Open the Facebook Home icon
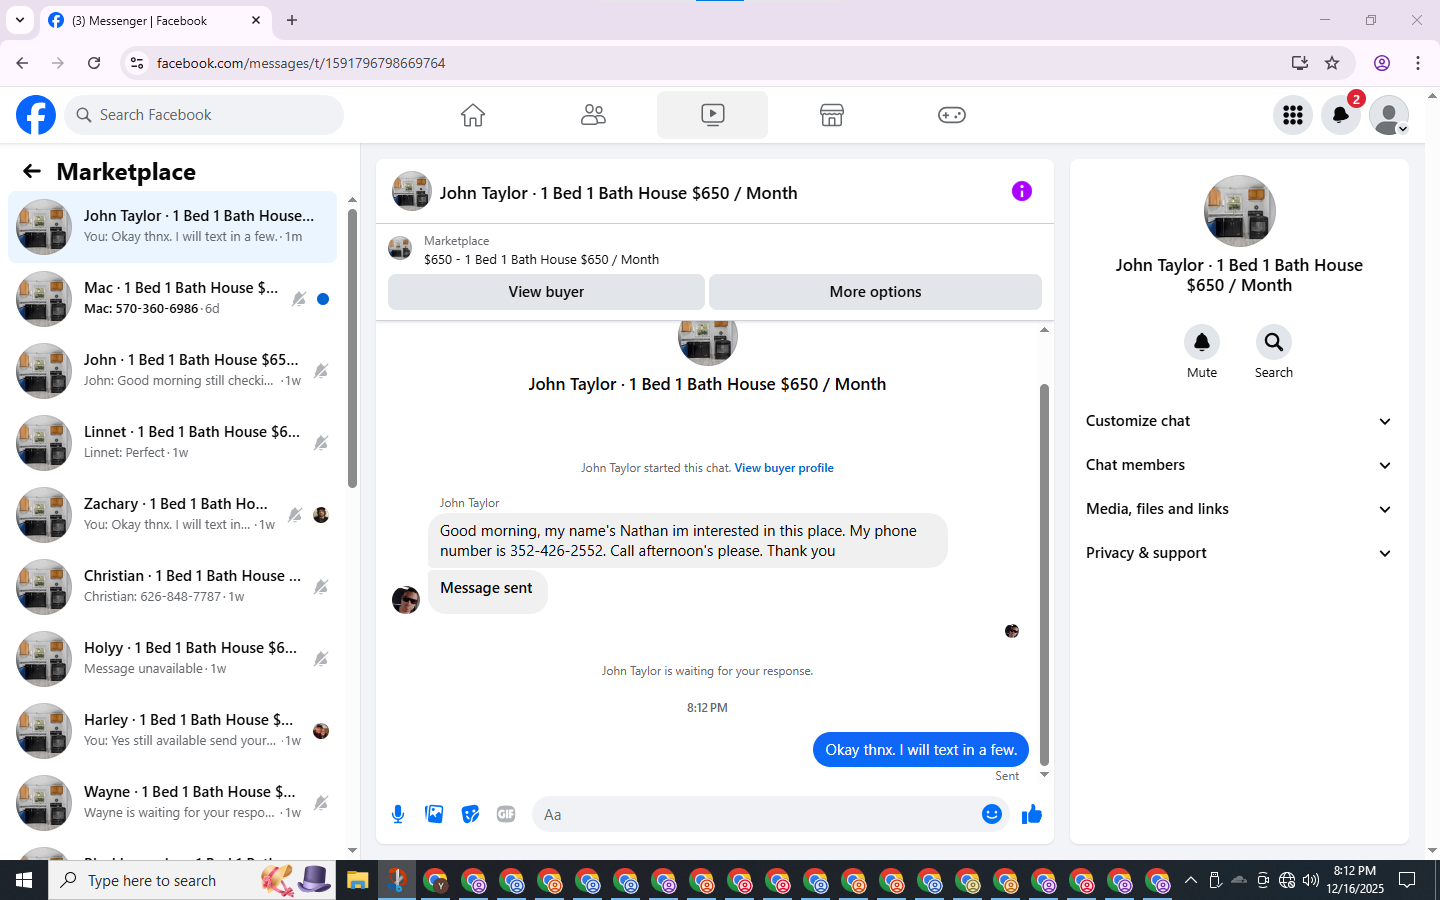Screen dimensions: 1440x900 (473, 115)
